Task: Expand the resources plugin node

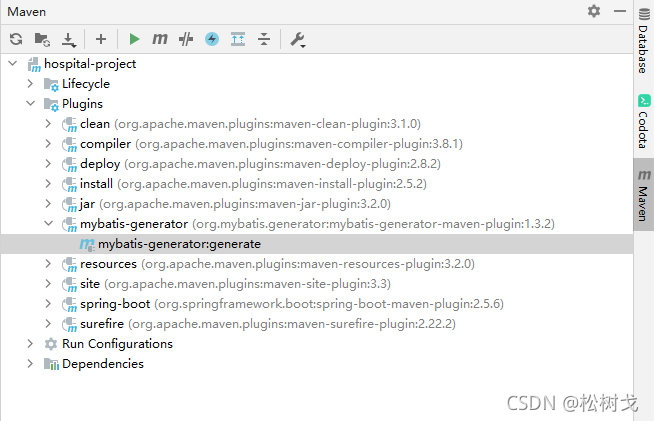Action: [x=48, y=264]
